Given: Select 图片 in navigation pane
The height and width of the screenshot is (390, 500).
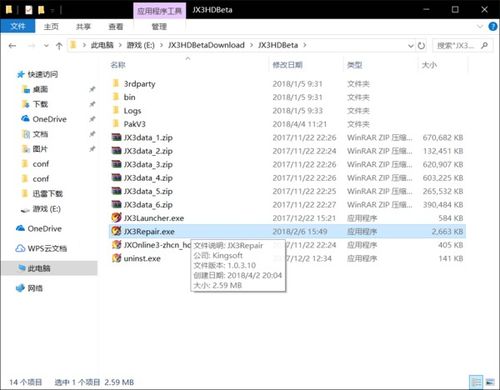Looking at the screenshot, I should coord(40,149).
